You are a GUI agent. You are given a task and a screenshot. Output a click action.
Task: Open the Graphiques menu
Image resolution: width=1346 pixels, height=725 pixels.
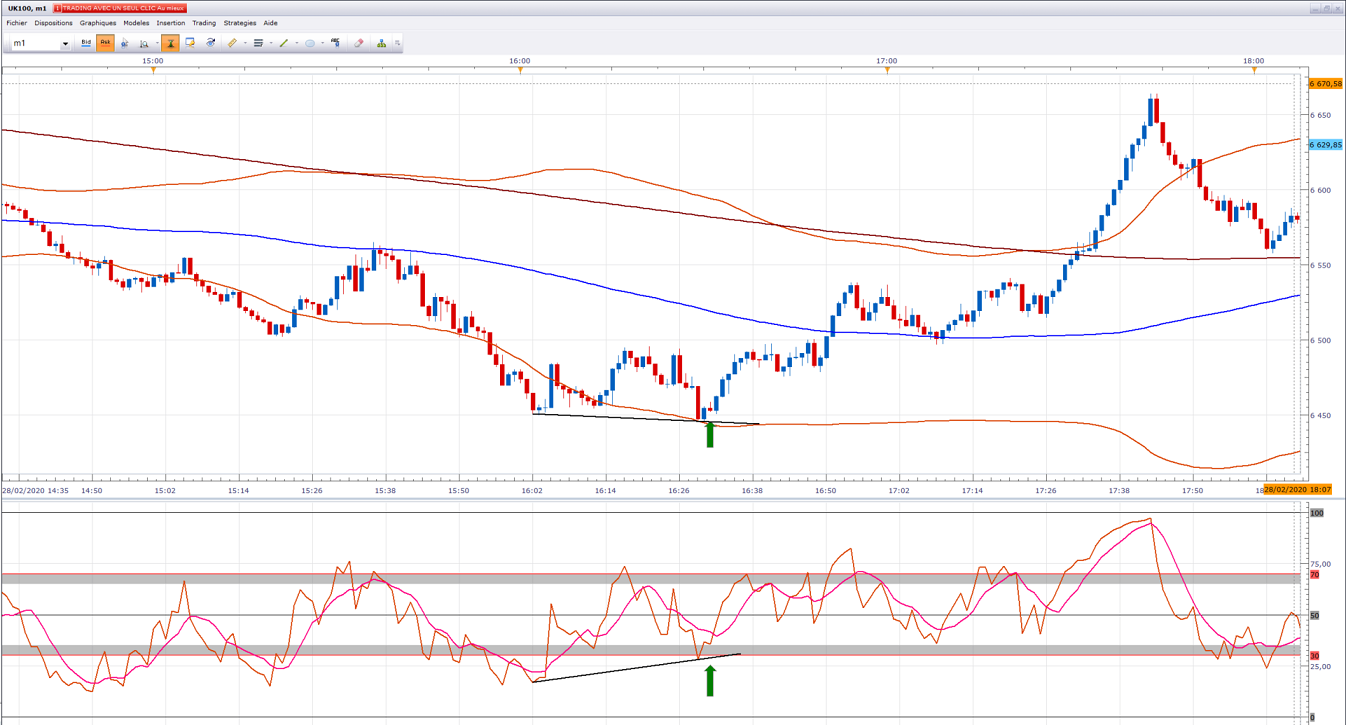(x=98, y=23)
